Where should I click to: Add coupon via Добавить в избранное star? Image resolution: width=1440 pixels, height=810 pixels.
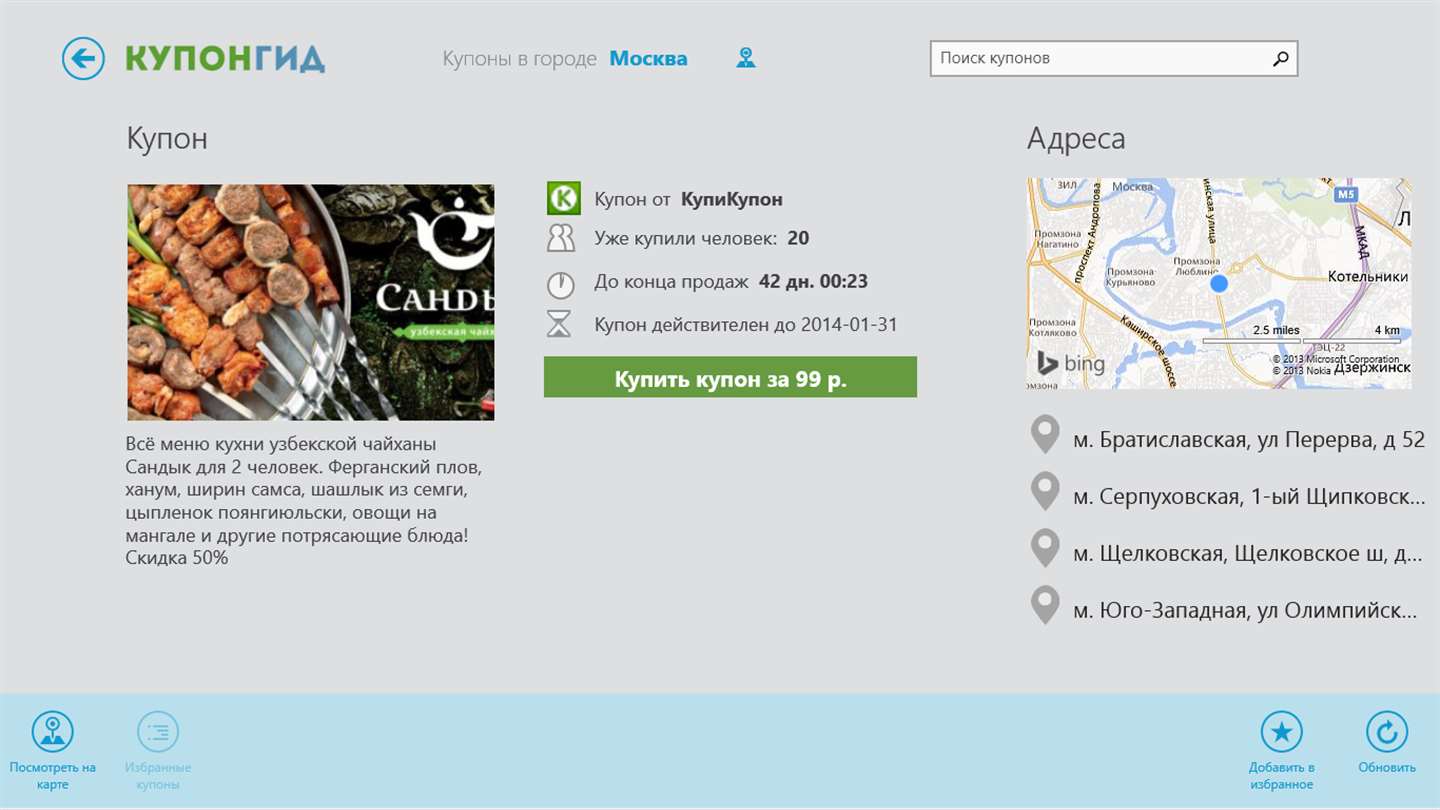click(1281, 750)
